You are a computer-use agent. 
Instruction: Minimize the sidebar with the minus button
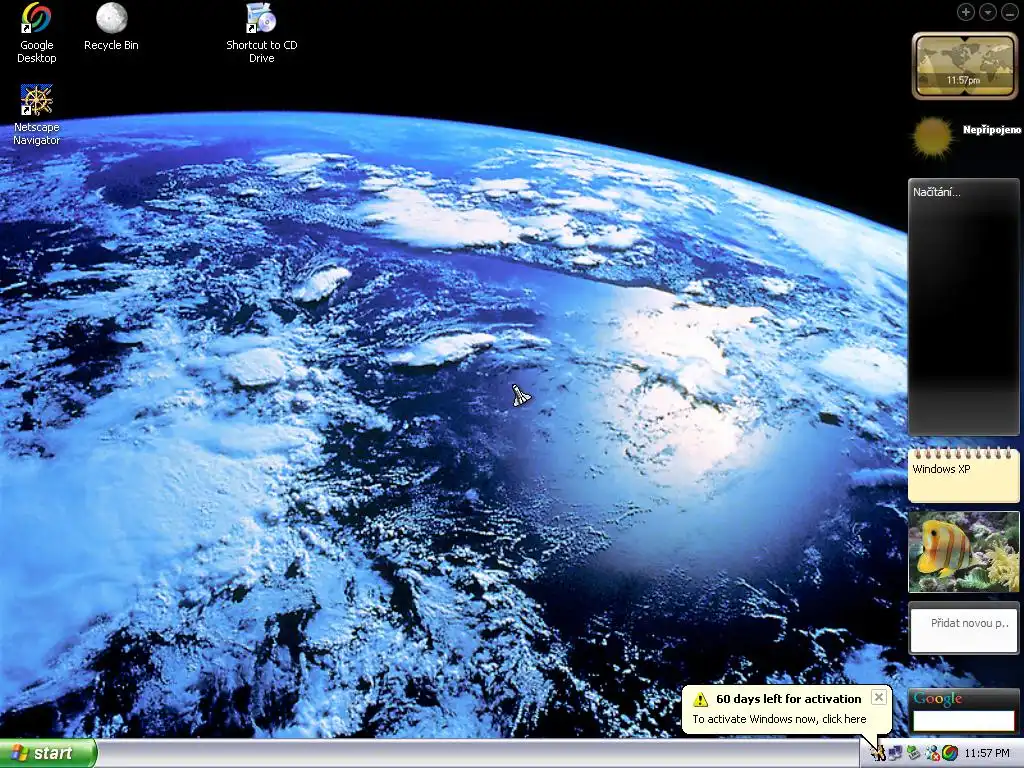(x=1009, y=12)
